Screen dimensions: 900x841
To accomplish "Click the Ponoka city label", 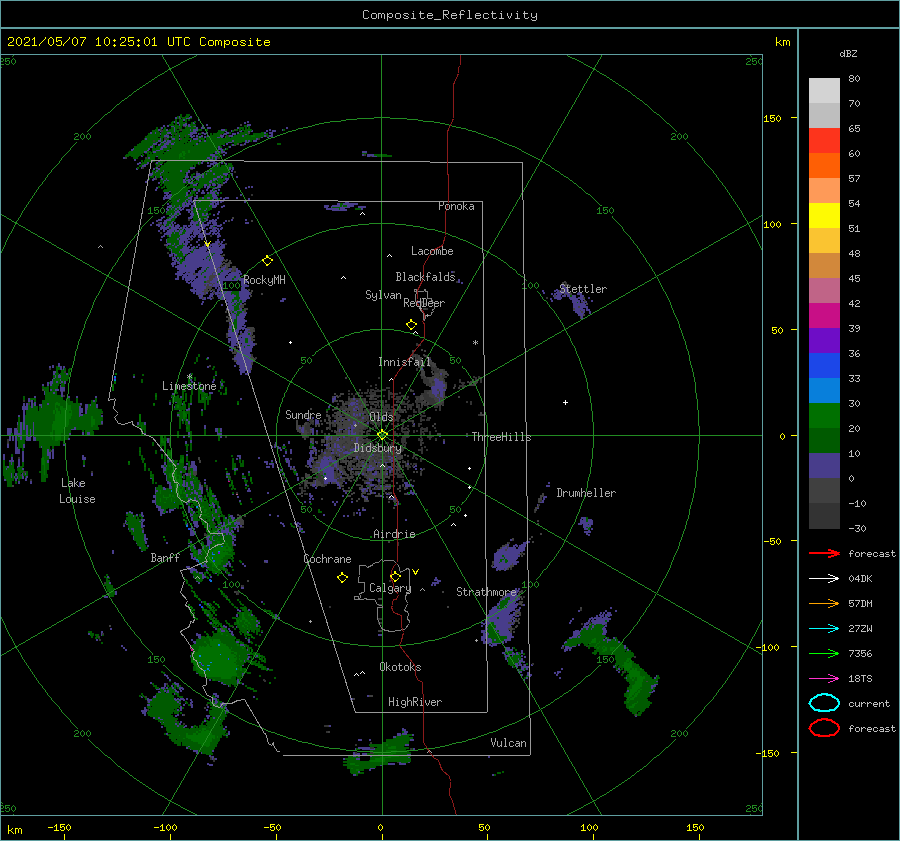I will (x=456, y=206).
